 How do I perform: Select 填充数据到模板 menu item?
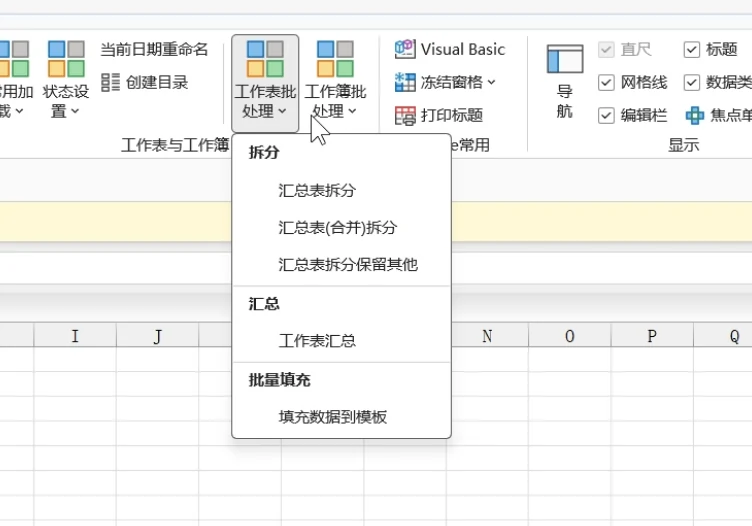[x=341, y=417]
